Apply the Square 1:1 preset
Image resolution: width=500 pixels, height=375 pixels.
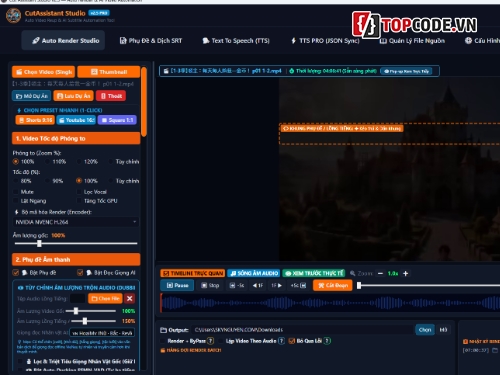pyautogui.click(x=117, y=120)
